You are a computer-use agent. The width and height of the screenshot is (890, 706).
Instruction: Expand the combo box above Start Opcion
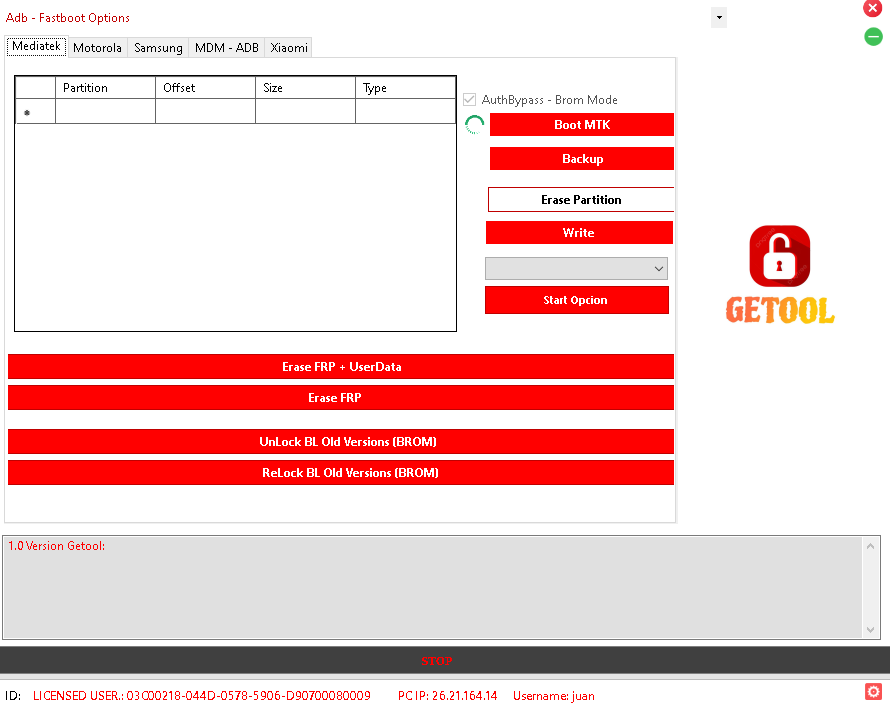576,268
